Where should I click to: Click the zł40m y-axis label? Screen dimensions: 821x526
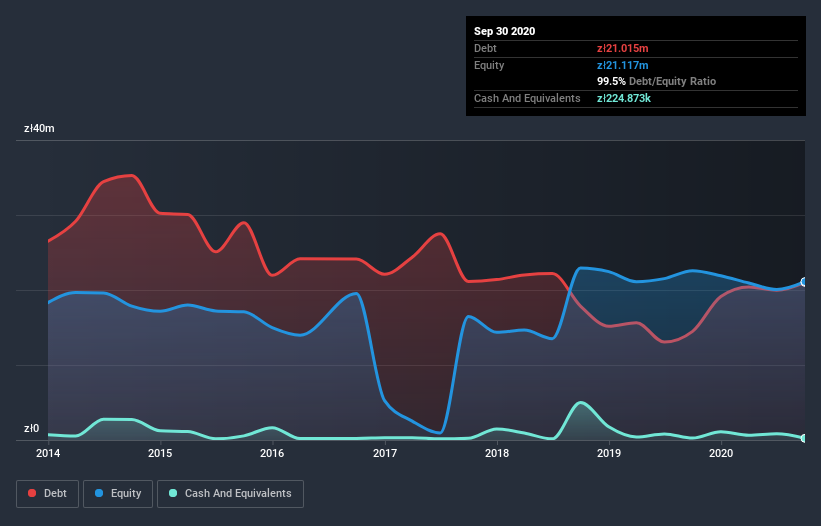click(x=39, y=128)
